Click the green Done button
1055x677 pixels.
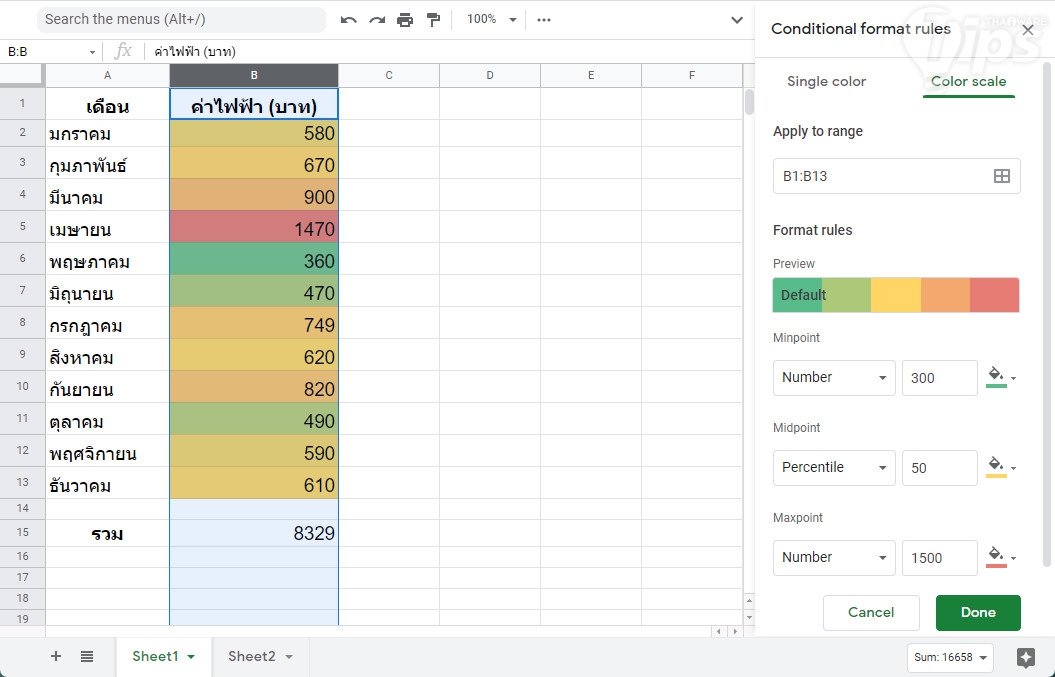pyautogui.click(x=978, y=613)
